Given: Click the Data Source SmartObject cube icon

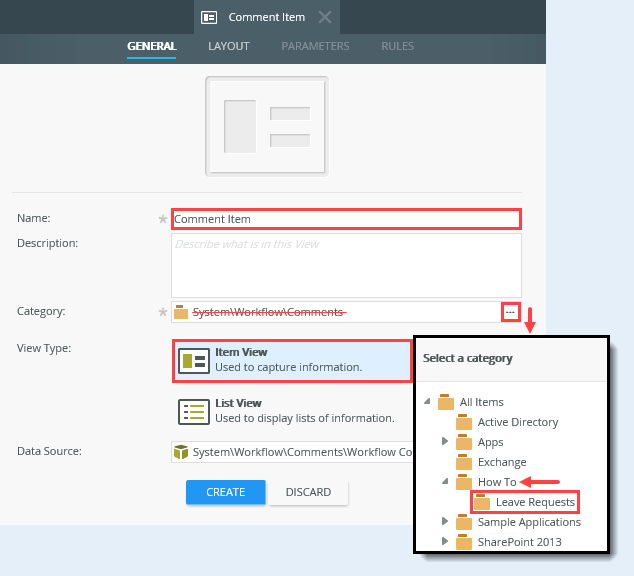Looking at the screenshot, I should point(181,452).
